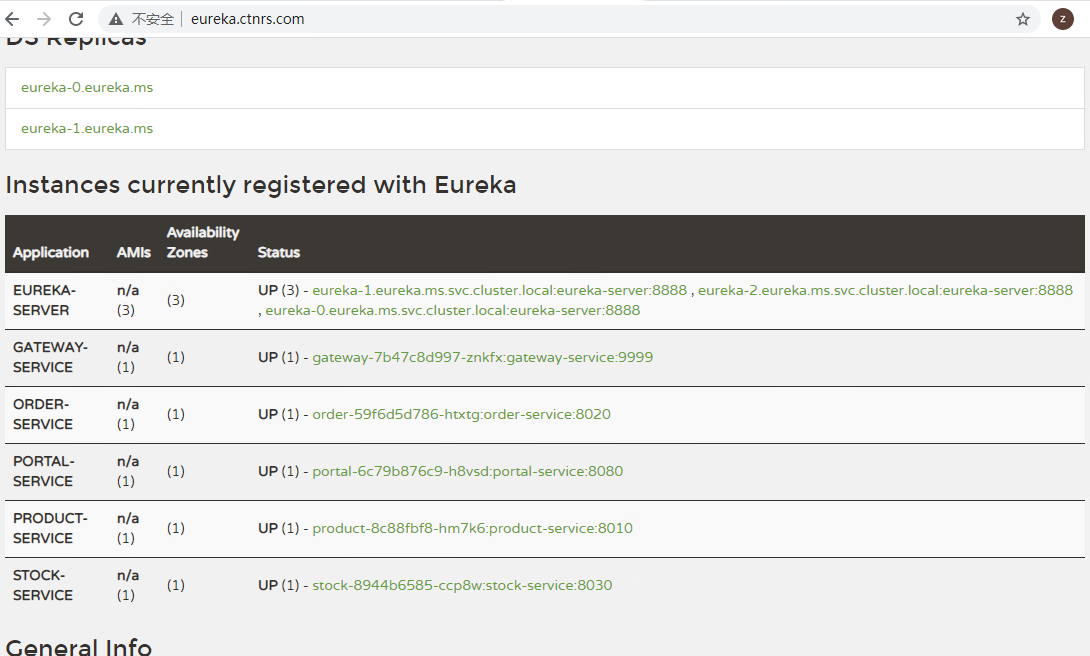Click the browser forward arrow
This screenshot has width=1090, height=656.
click(44, 19)
